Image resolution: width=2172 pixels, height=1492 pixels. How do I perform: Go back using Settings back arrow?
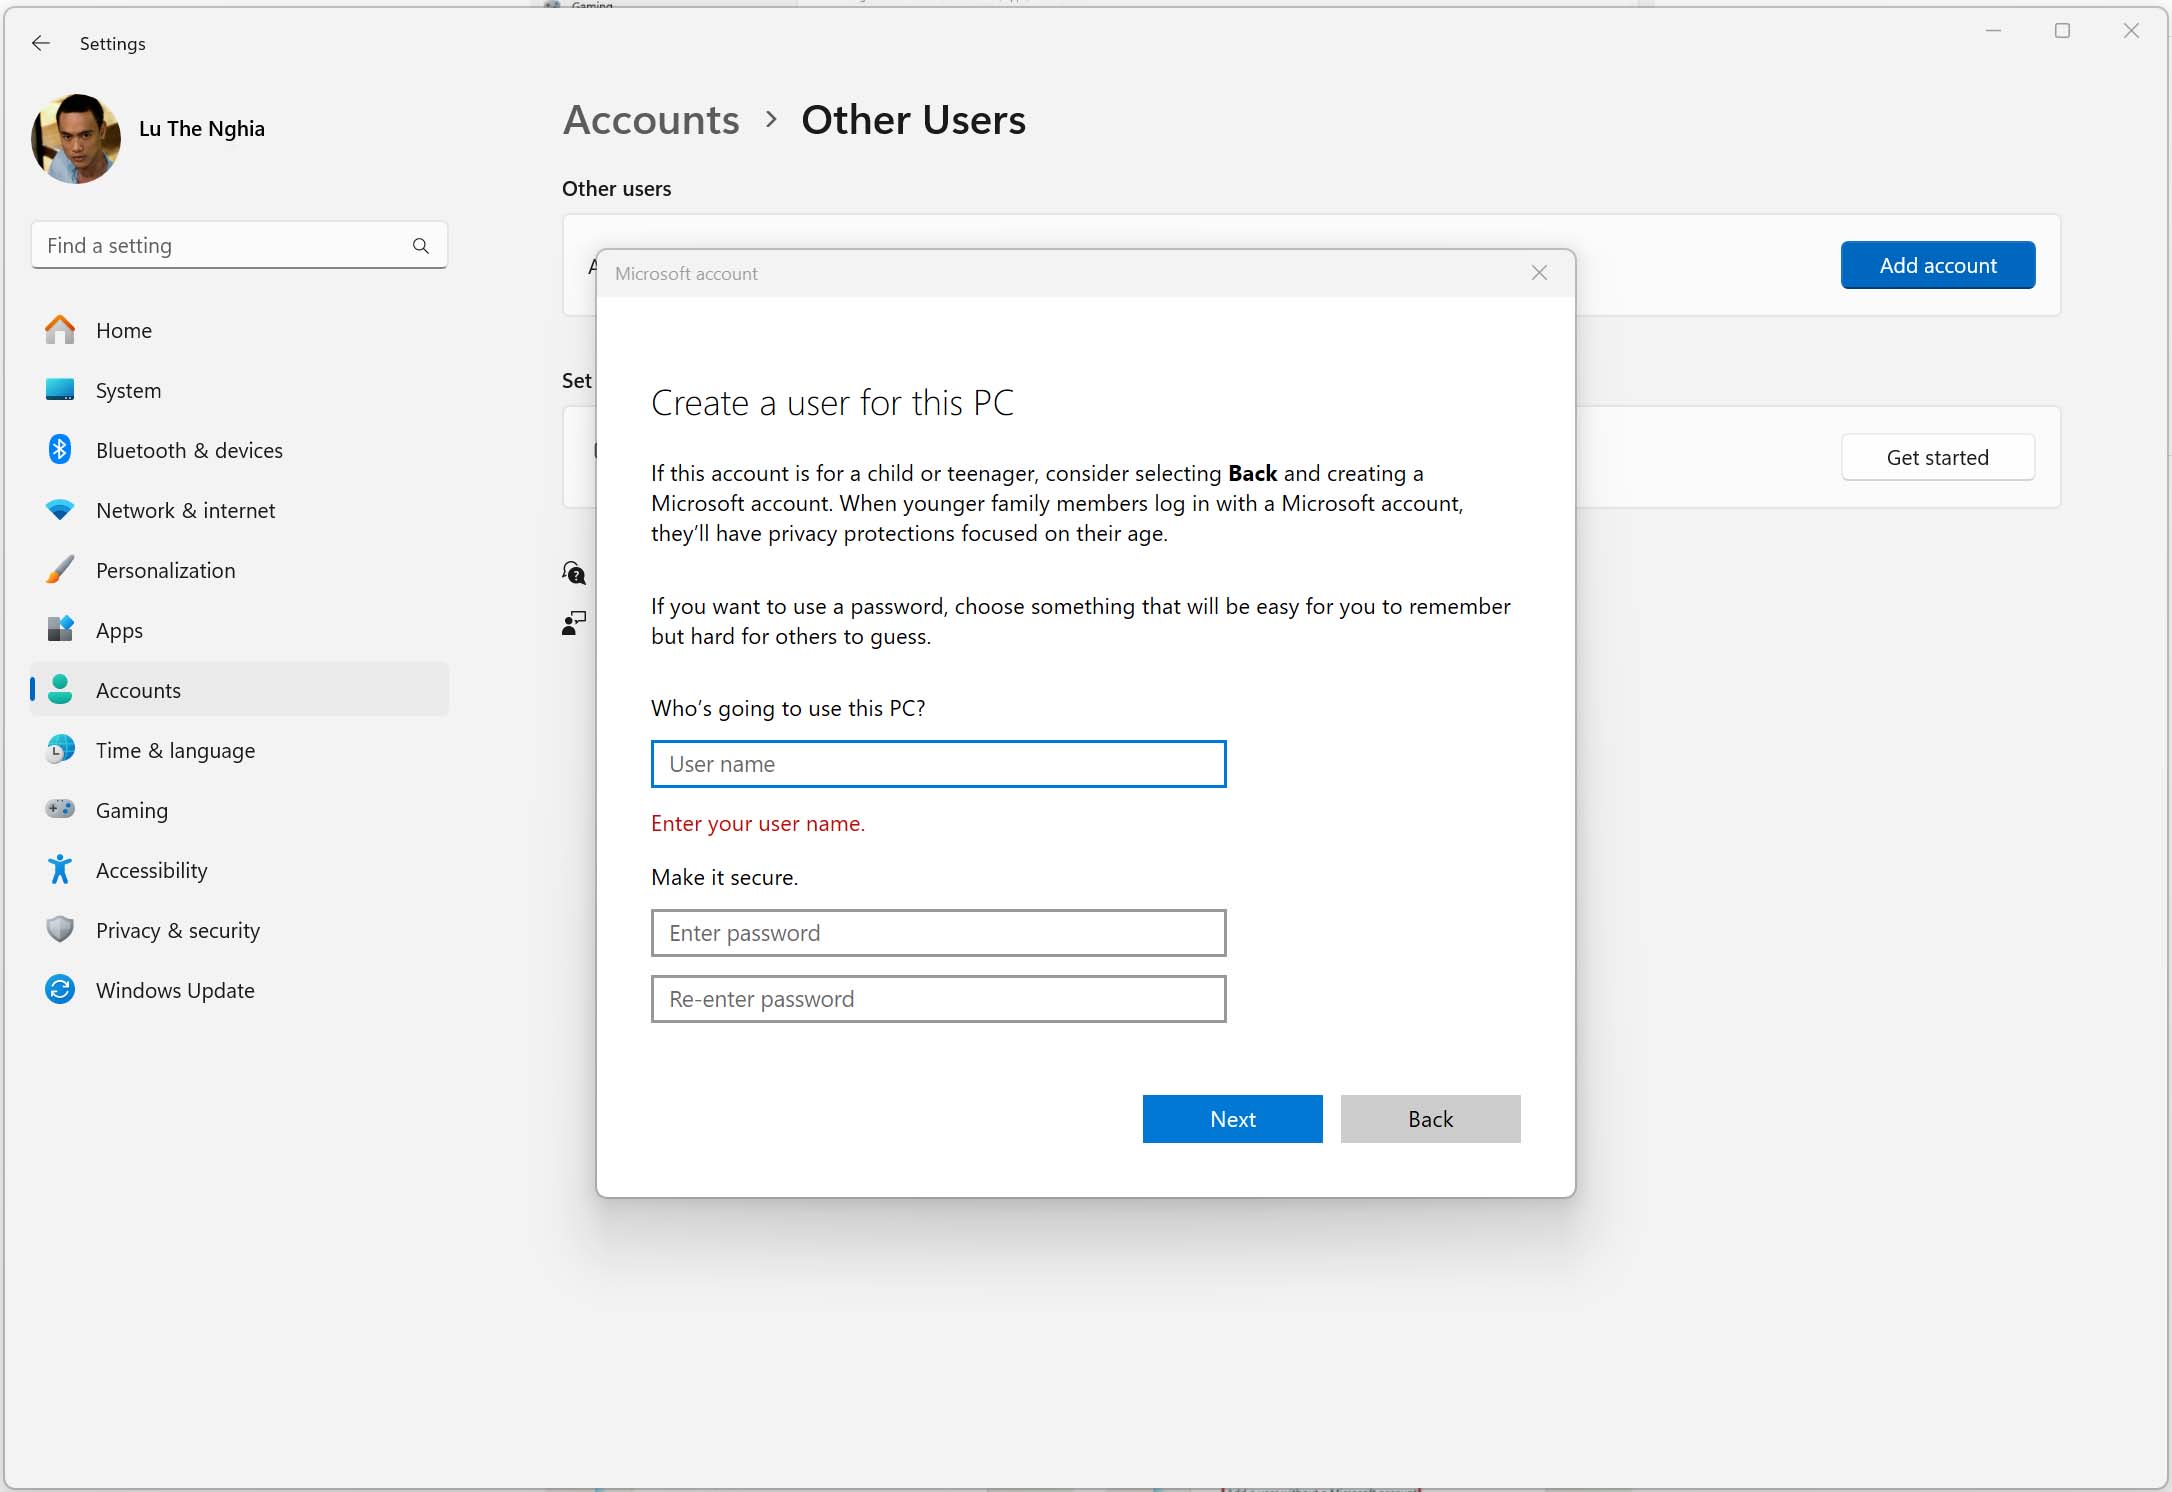point(41,43)
